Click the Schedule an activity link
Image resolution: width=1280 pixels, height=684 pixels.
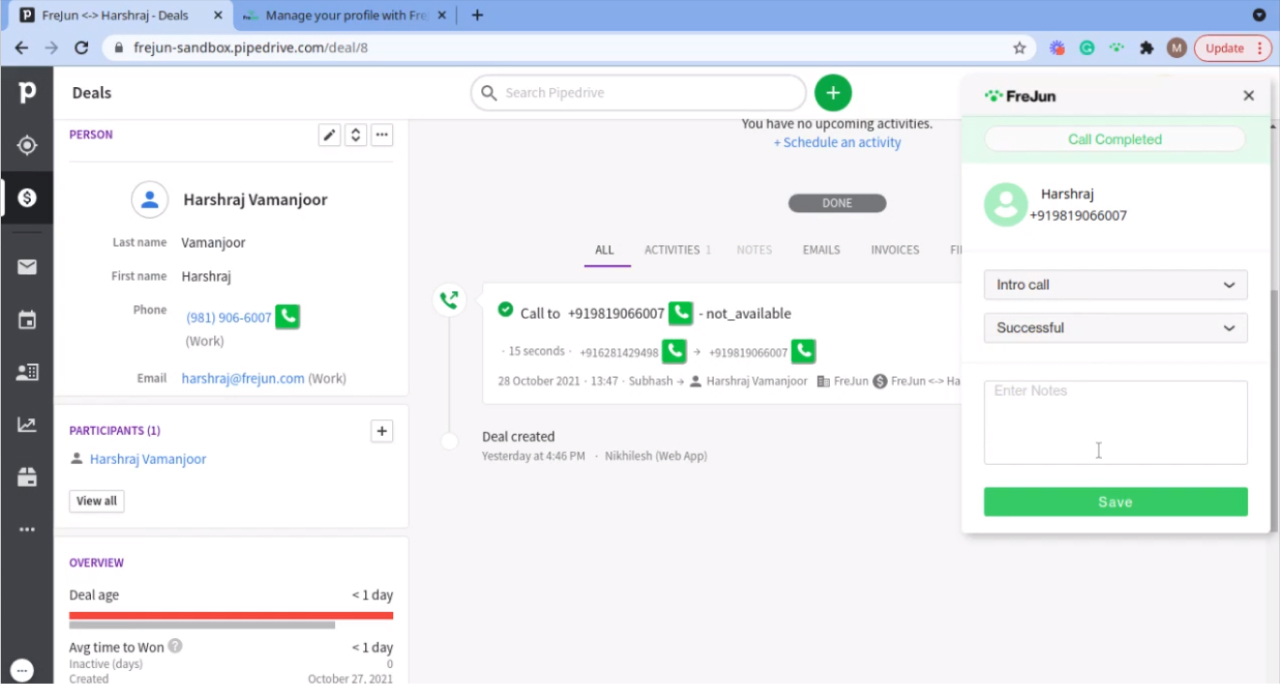[x=837, y=143]
